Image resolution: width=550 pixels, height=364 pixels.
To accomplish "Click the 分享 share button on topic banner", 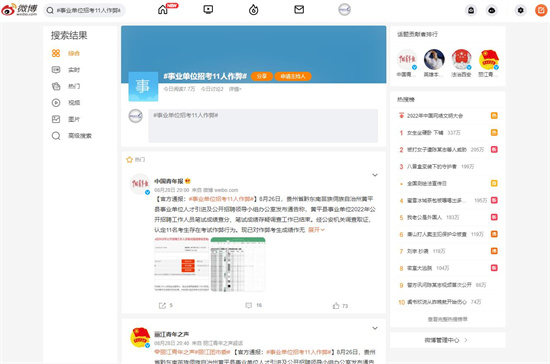I will point(262,76).
